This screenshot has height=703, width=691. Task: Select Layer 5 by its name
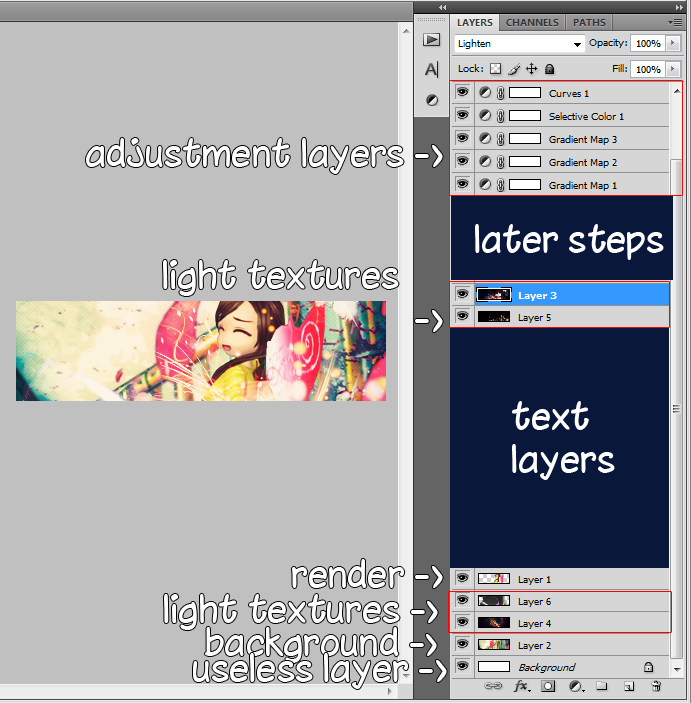534,317
